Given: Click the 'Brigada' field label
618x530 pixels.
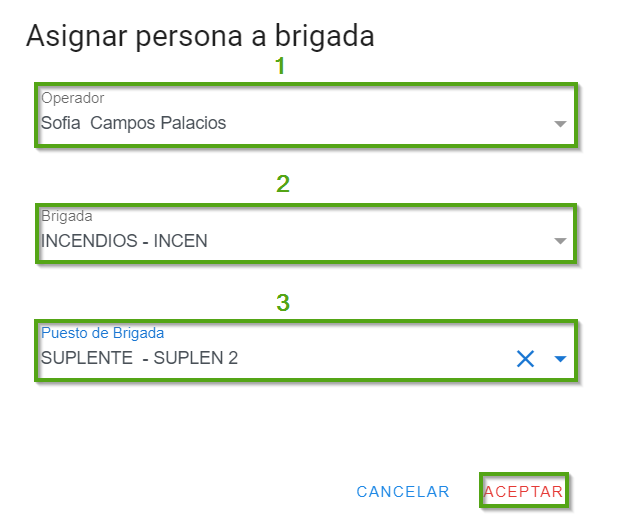Looking at the screenshot, I should tap(66, 215).
